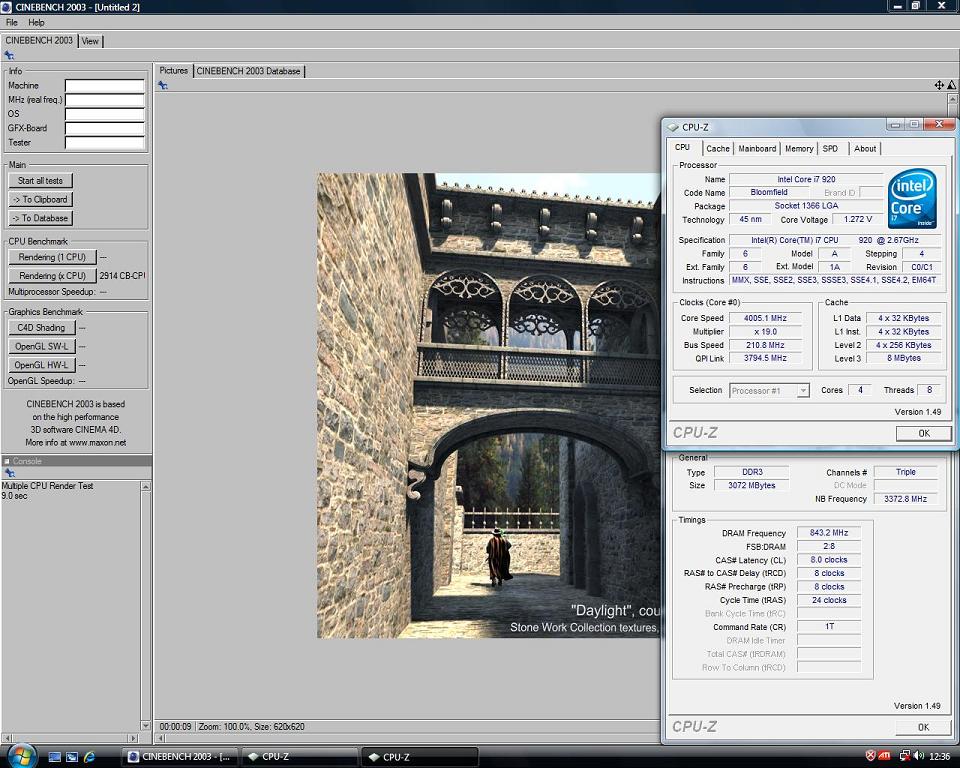Click the console scrollbar up arrow

(146, 486)
